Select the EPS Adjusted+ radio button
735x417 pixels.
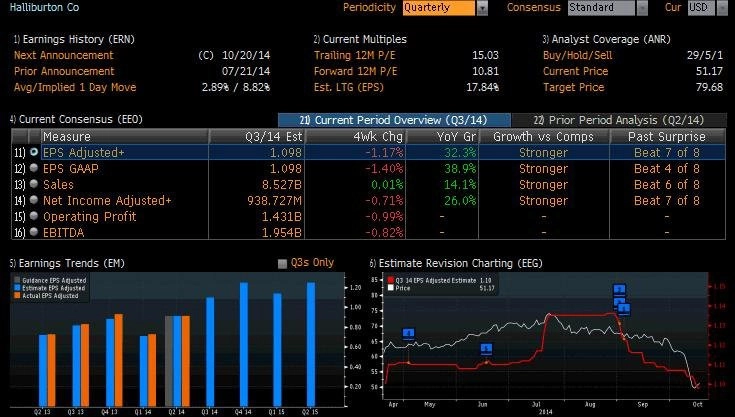(x=34, y=152)
